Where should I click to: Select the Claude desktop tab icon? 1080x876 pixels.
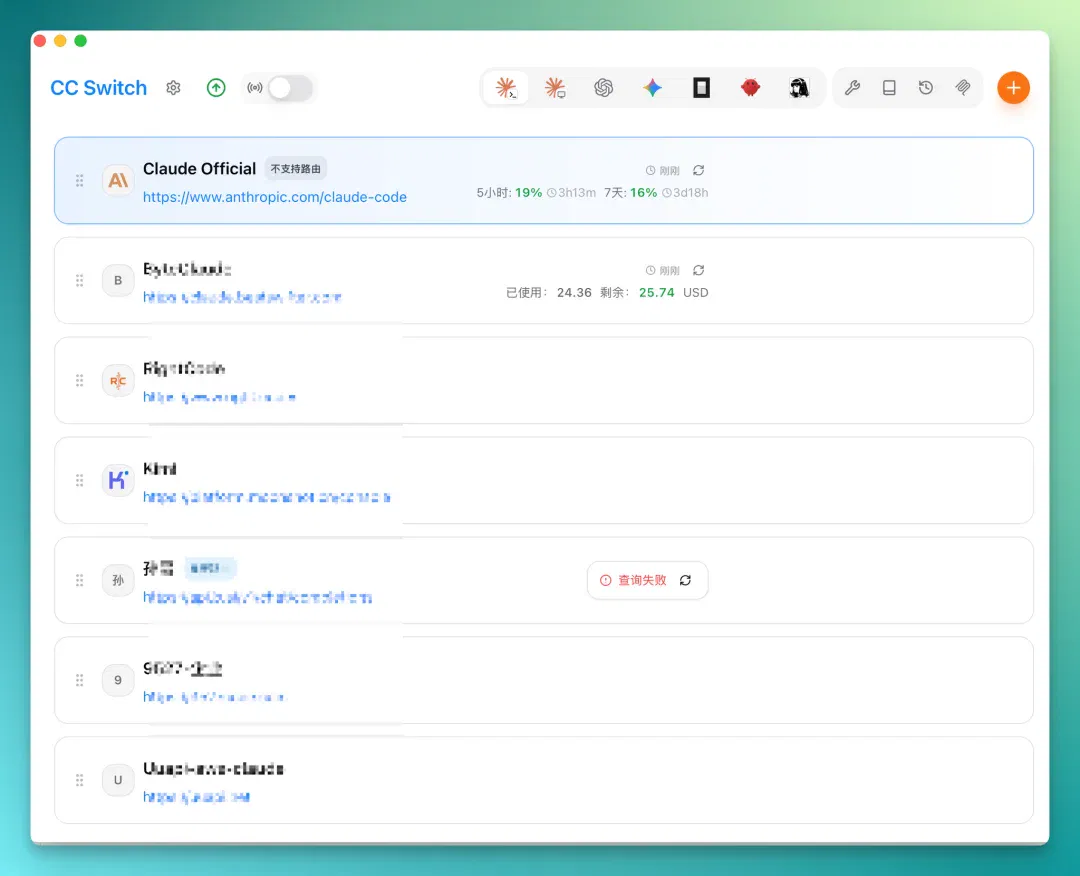click(555, 88)
